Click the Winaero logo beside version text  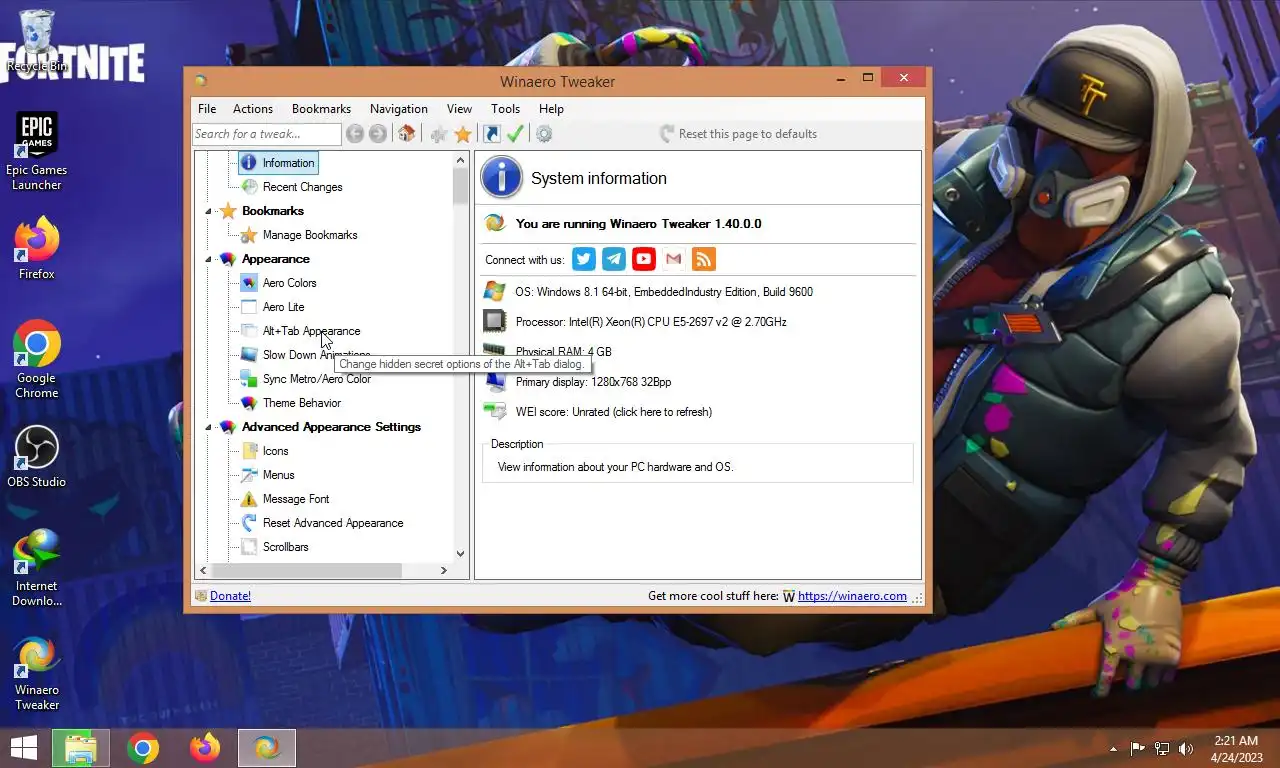[494, 223]
